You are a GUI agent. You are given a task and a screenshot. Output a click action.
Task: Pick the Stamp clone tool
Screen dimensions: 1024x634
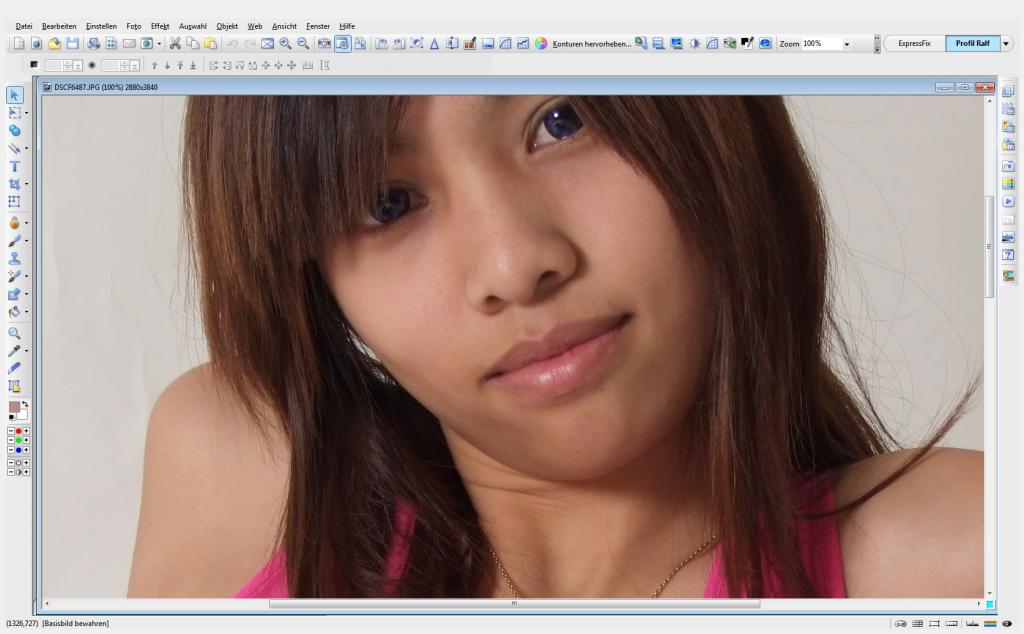14,259
